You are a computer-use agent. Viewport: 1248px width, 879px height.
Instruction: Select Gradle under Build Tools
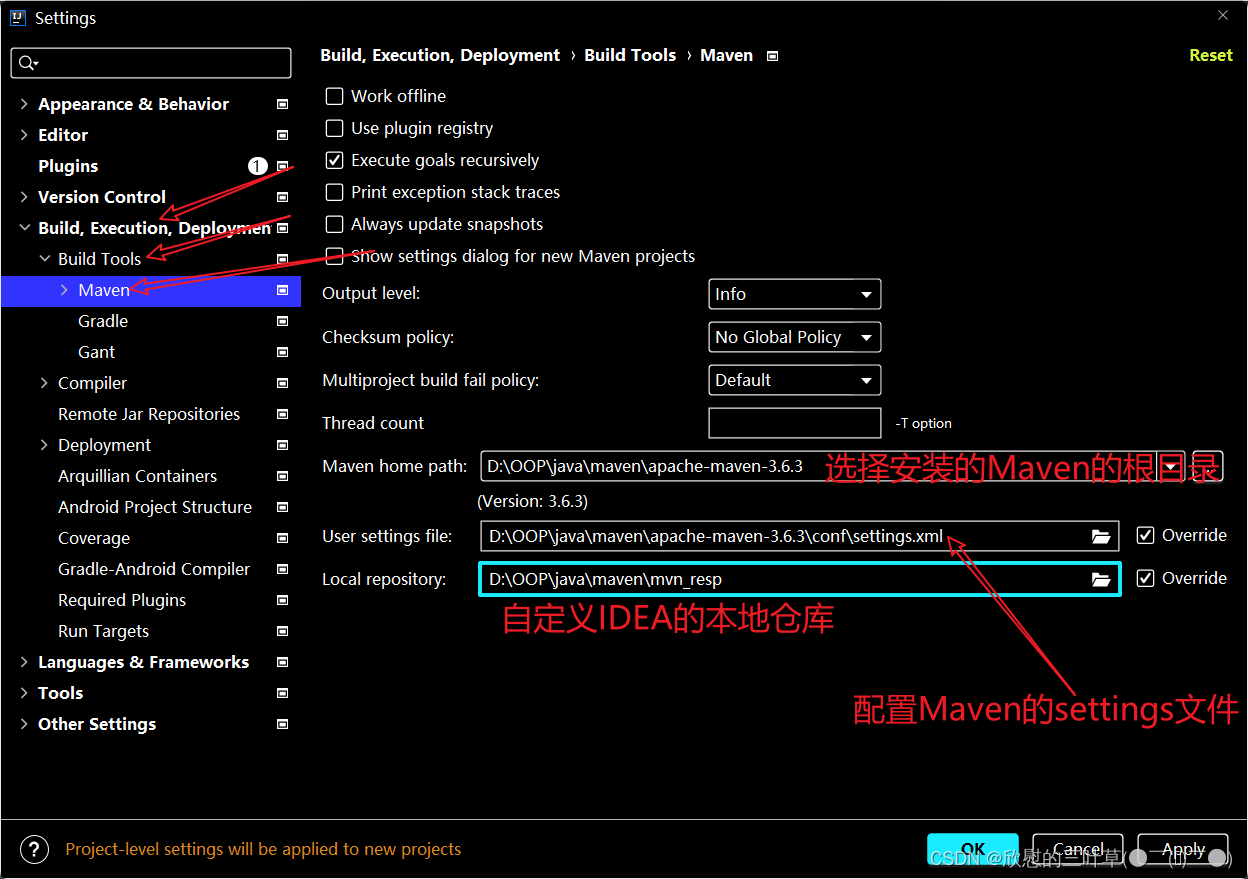point(103,321)
